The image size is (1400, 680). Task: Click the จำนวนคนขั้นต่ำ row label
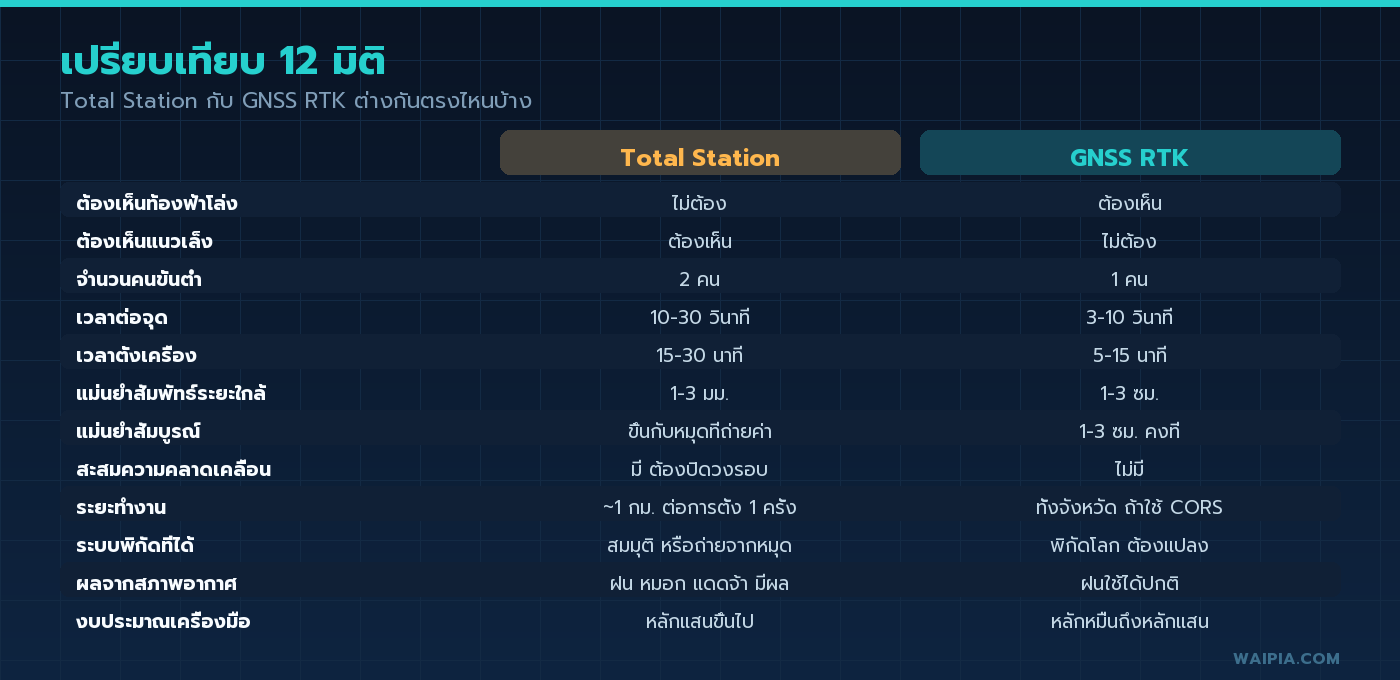[x=139, y=279]
